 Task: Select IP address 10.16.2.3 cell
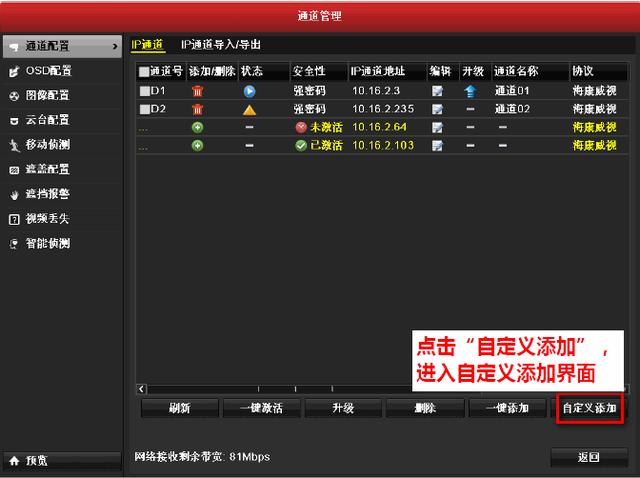[x=376, y=91]
